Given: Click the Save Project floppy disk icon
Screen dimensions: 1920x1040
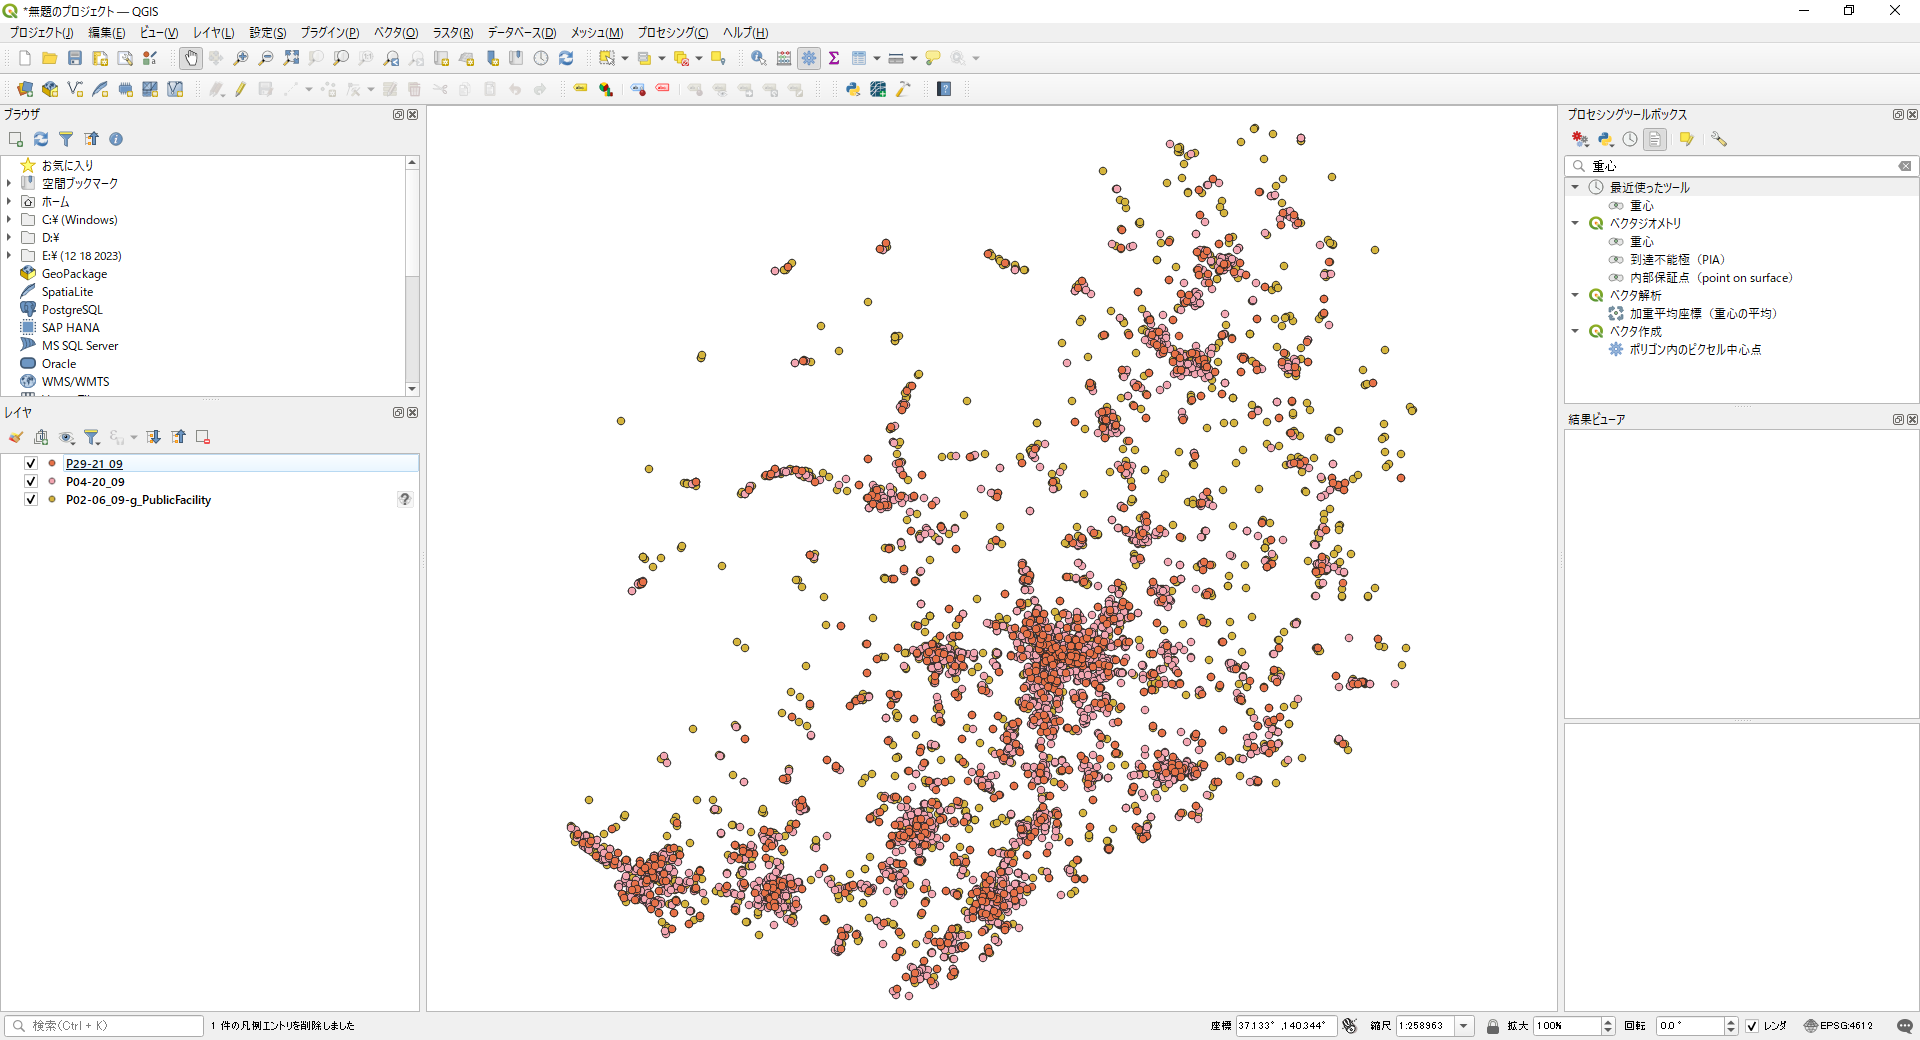Looking at the screenshot, I should coord(74,58).
